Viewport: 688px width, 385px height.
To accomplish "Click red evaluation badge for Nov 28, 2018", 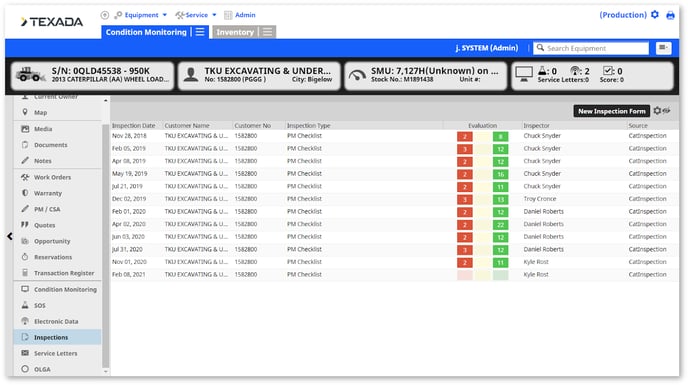I will coord(465,137).
